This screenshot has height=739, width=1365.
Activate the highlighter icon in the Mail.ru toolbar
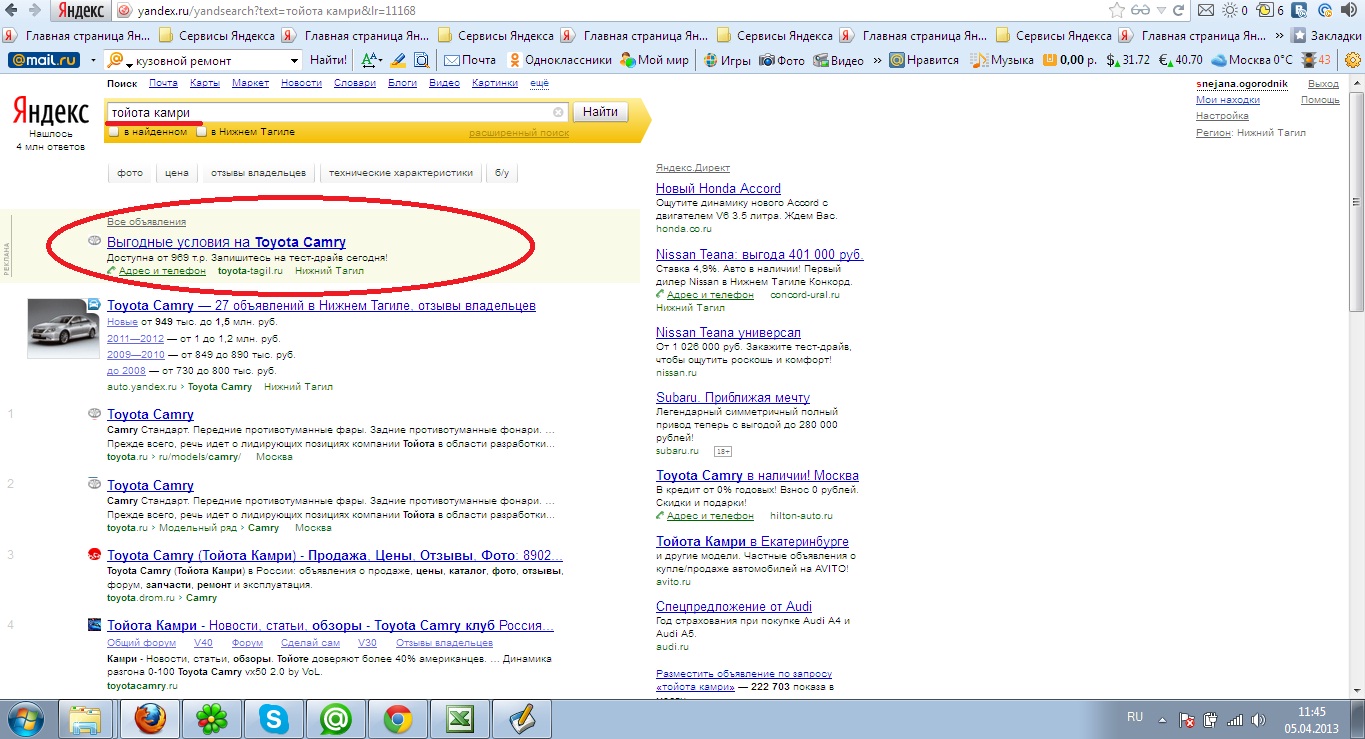pos(397,60)
